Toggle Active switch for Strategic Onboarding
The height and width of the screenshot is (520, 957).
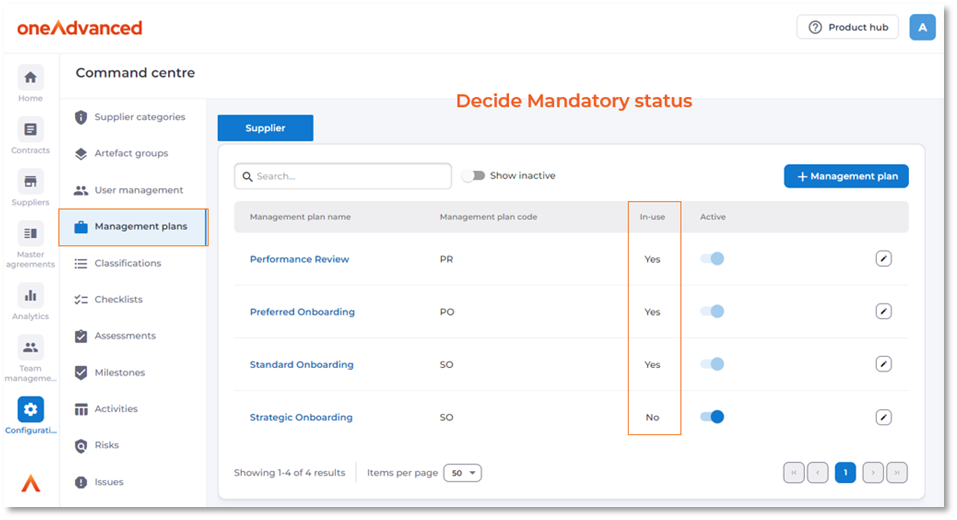pos(712,417)
